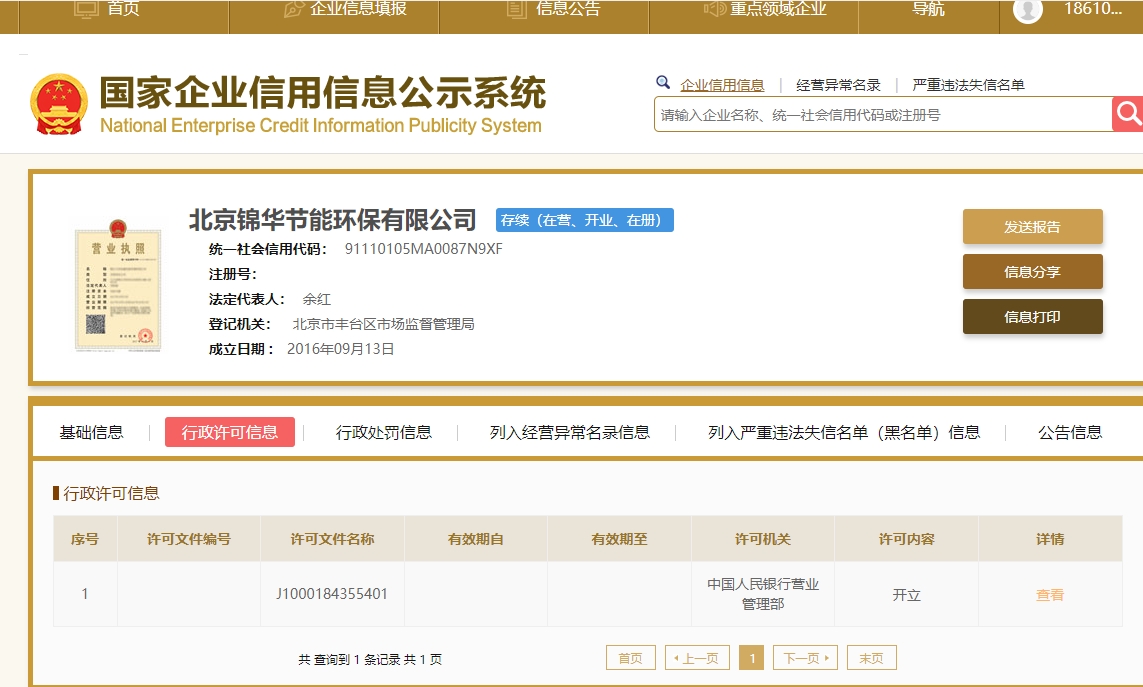Open 导航 in top navigation
The width and height of the screenshot is (1143, 687).
coord(928,9)
